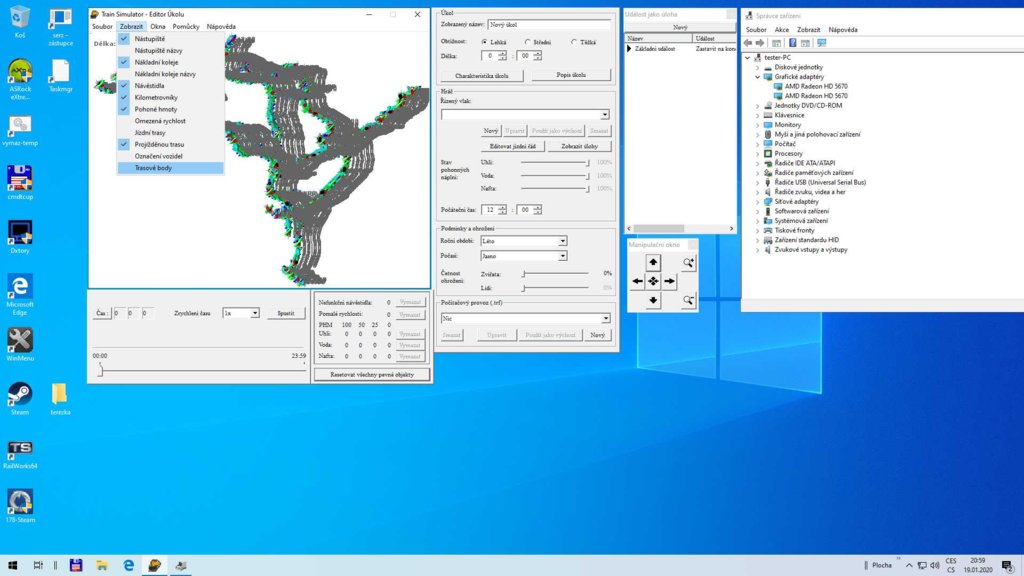
Task: Click the zoom in magnifier button
Action: pos(688,263)
